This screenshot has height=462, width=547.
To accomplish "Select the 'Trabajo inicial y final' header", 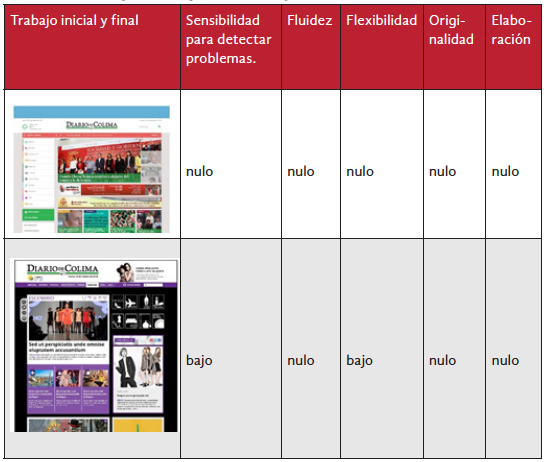I will pos(75,20).
